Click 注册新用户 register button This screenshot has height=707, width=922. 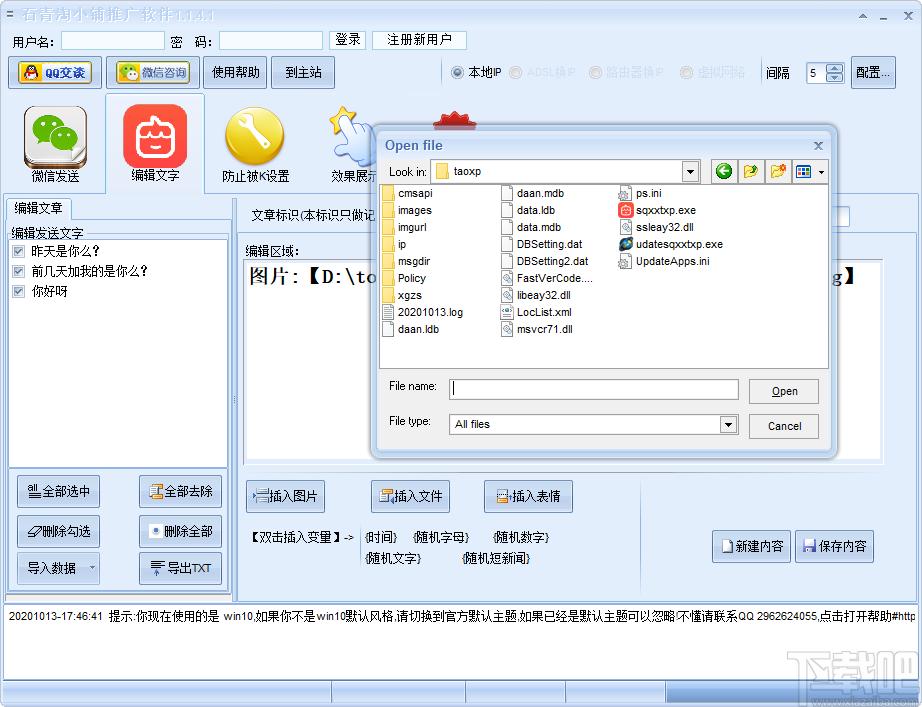click(419, 40)
